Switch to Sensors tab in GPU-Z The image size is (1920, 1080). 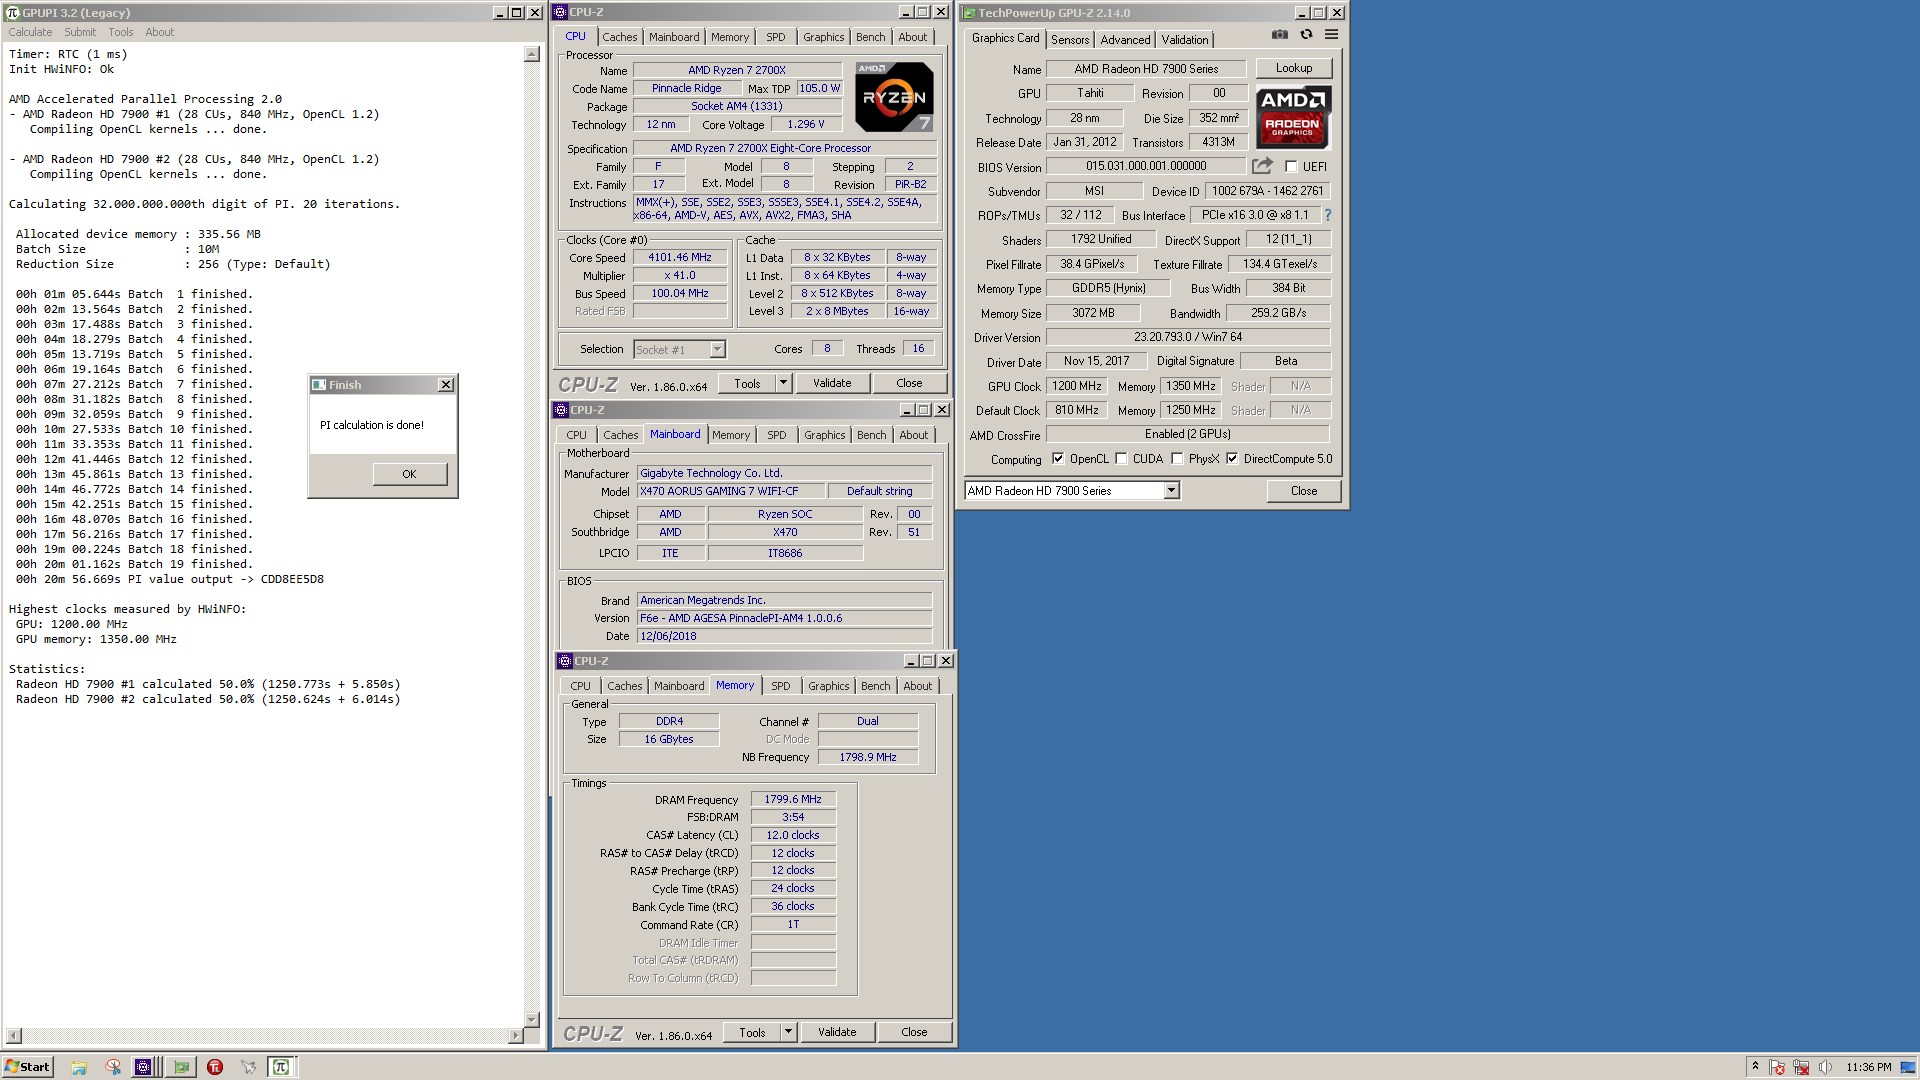[1070, 40]
